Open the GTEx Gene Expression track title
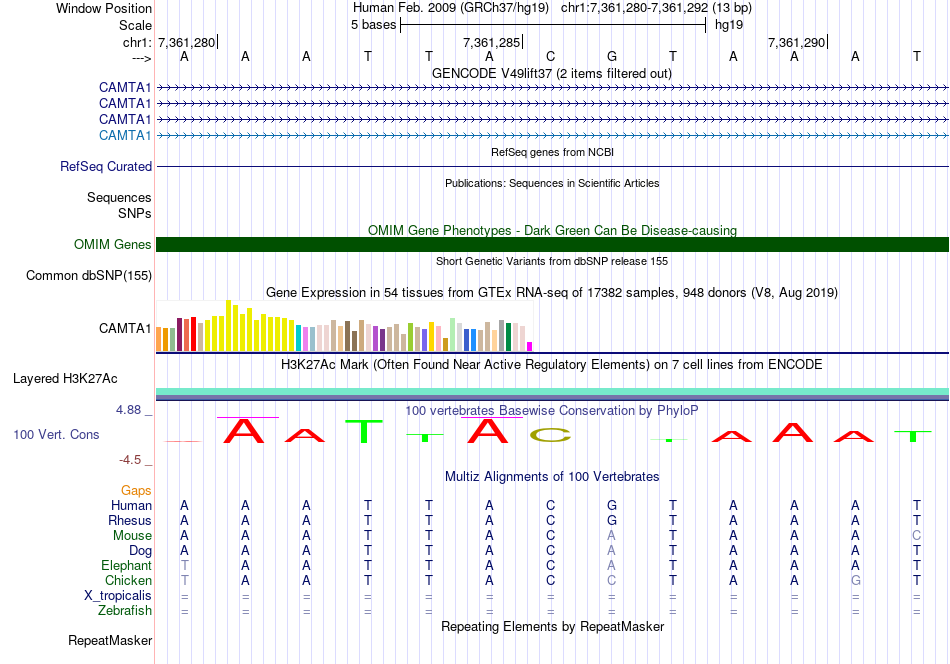Screen dimensions: 950x664 (x=552, y=293)
